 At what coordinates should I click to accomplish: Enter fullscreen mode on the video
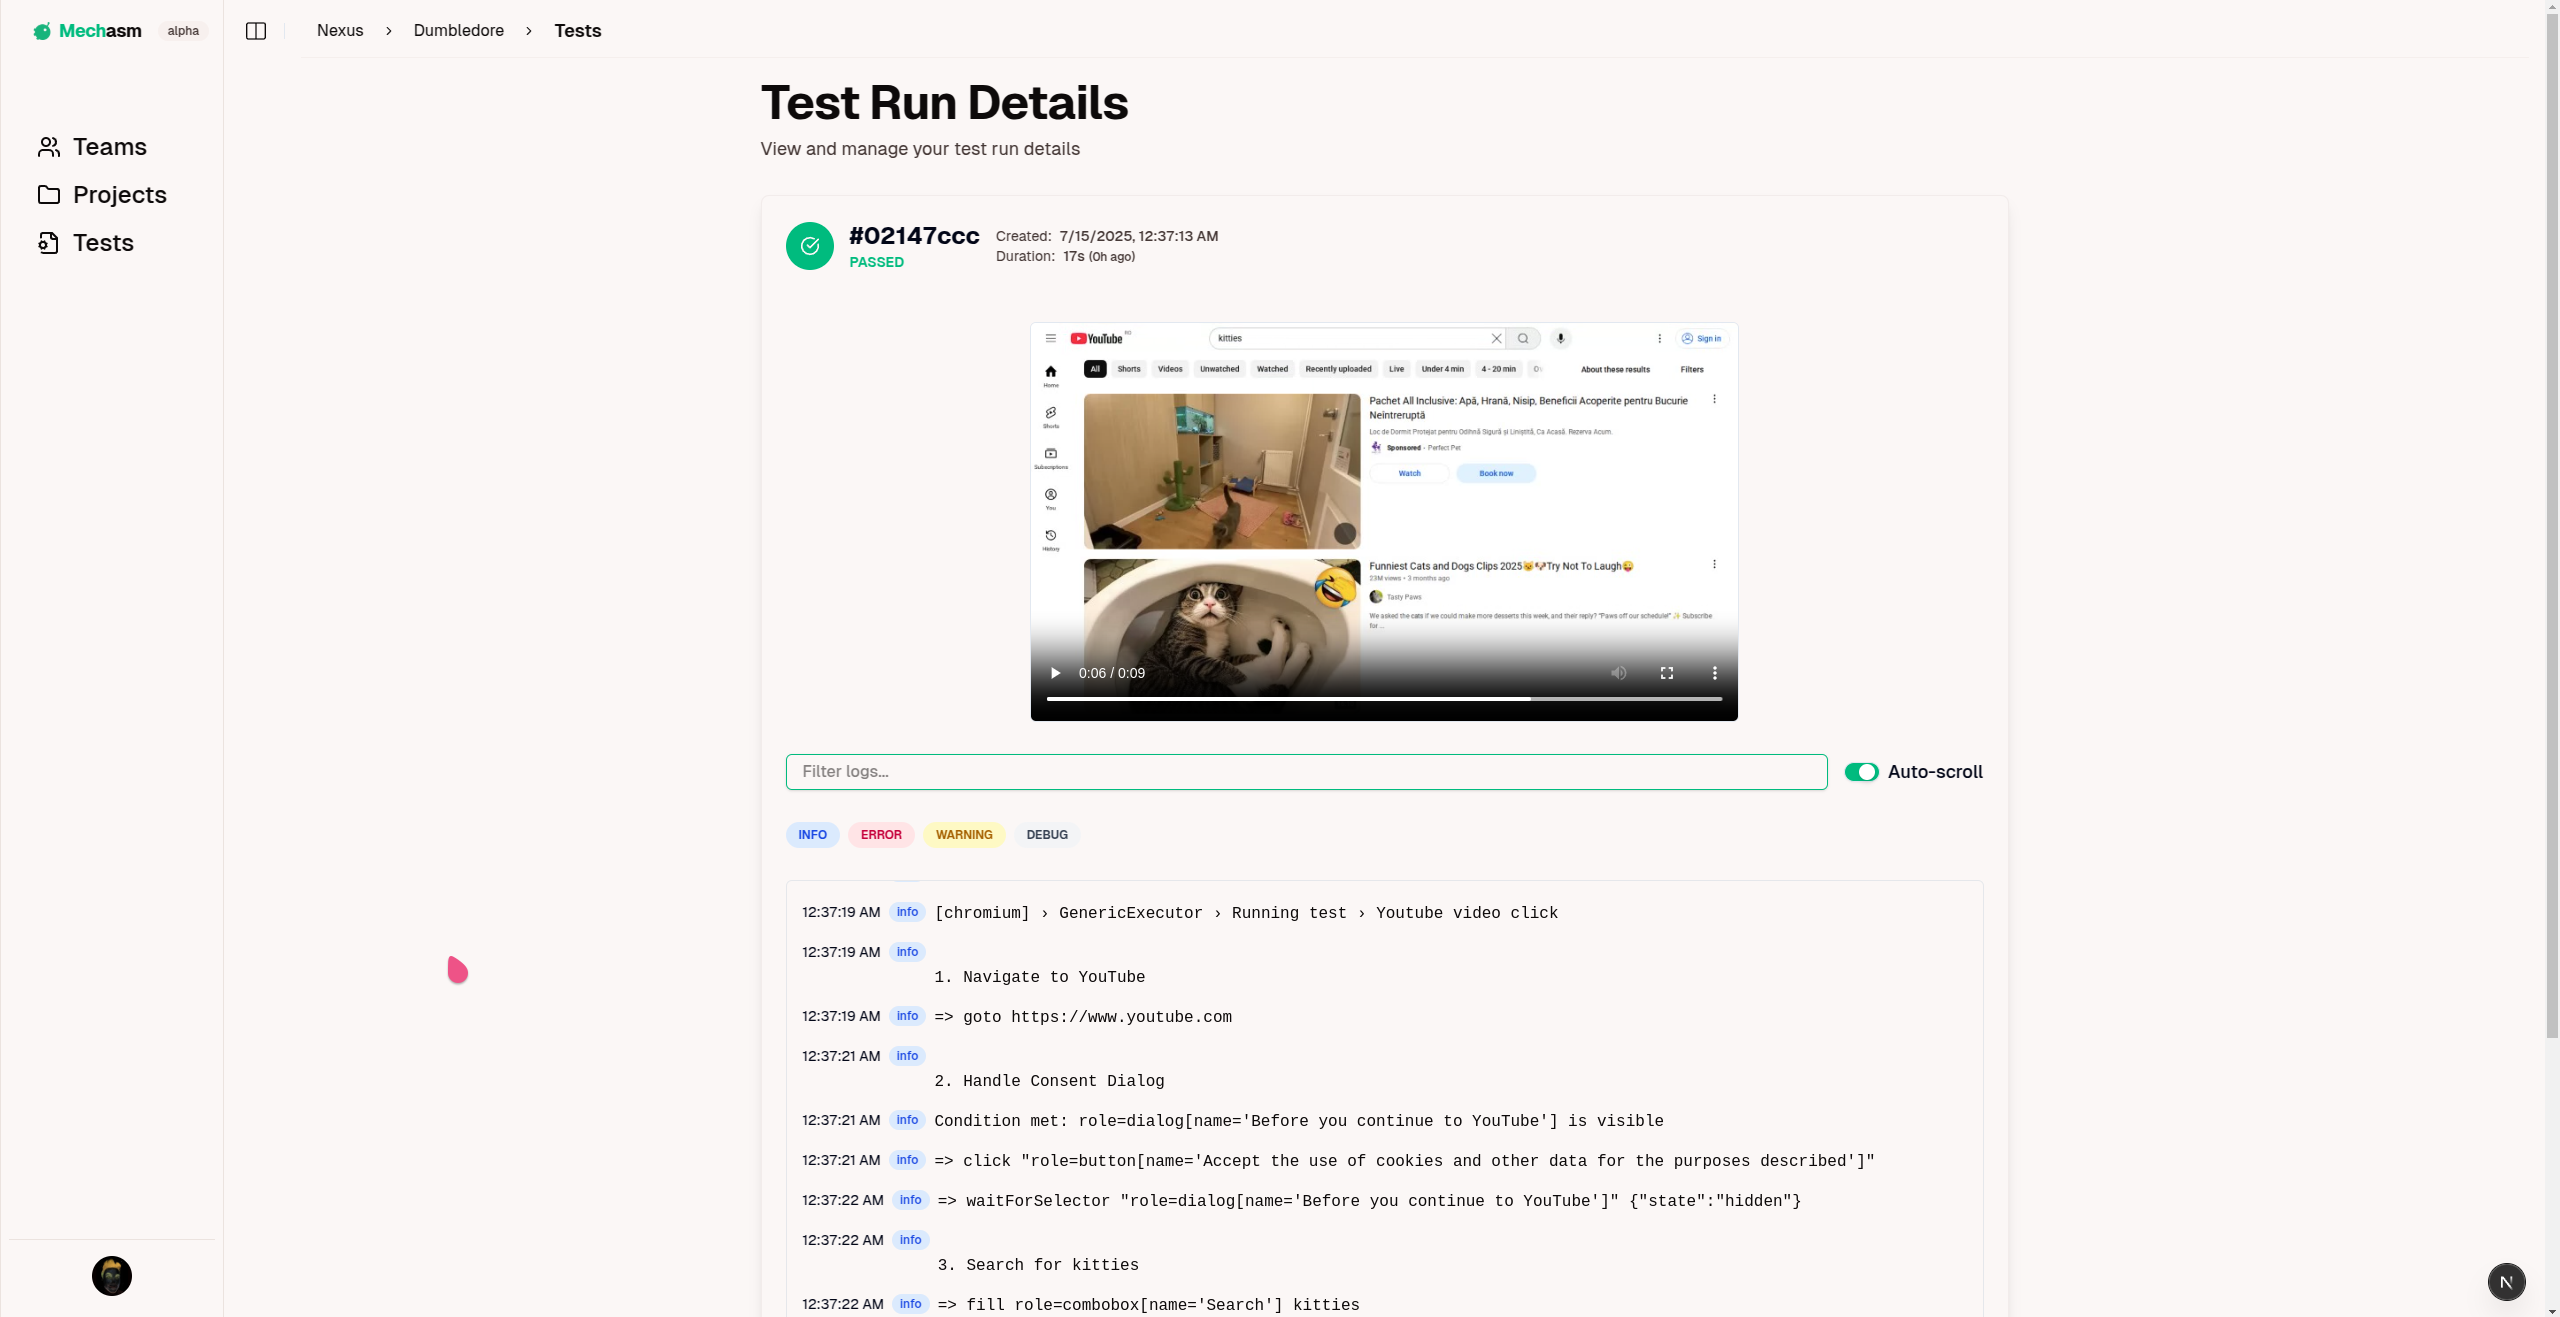click(1667, 673)
